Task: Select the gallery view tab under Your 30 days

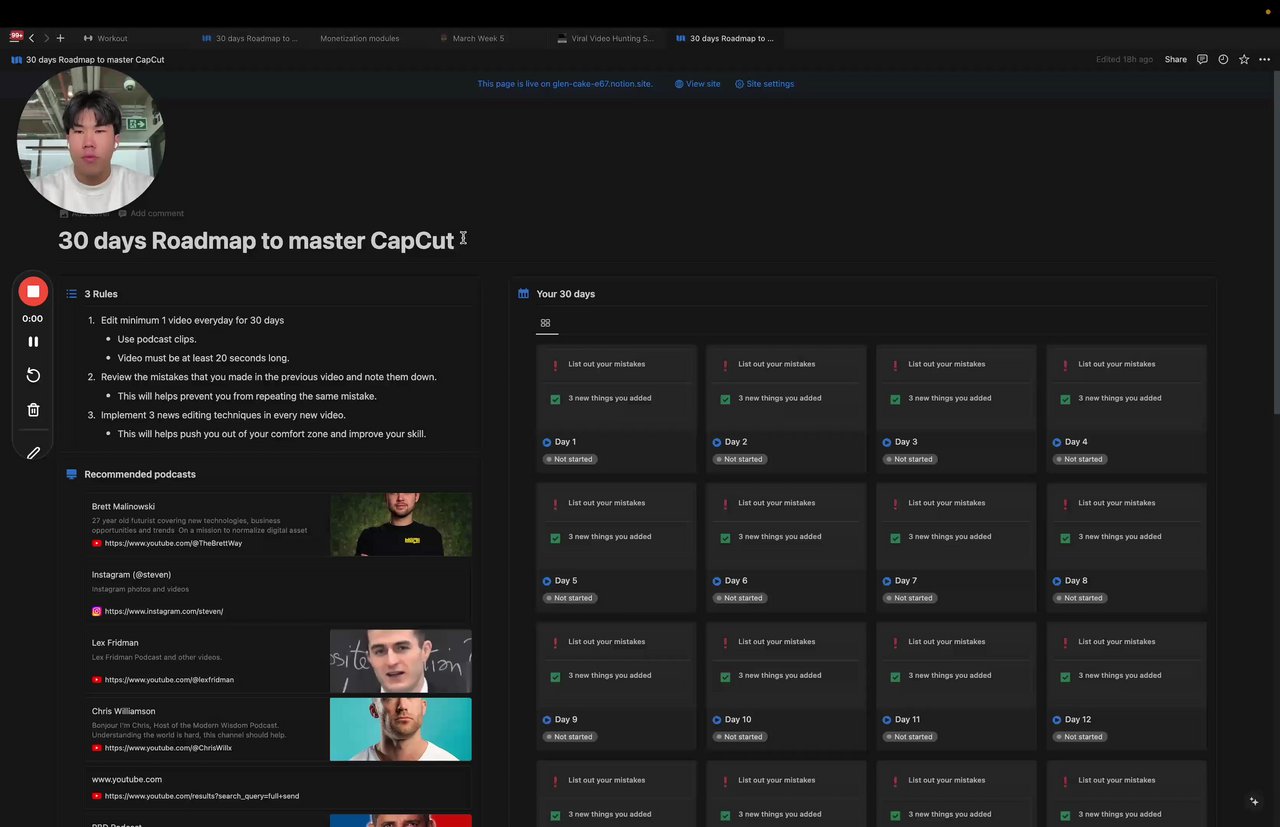Action: pyautogui.click(x=545, y=323)
